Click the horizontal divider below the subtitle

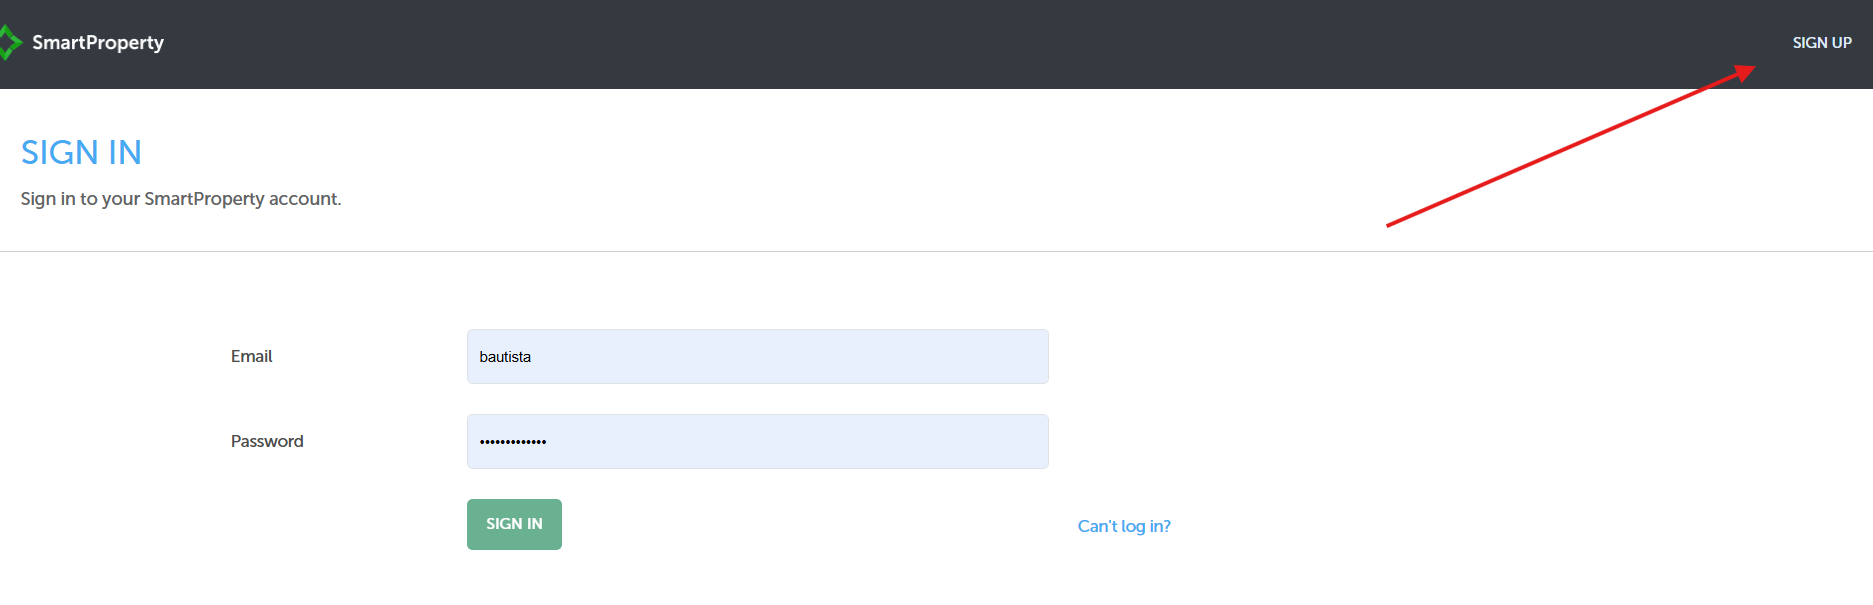[x=936, y=251]
